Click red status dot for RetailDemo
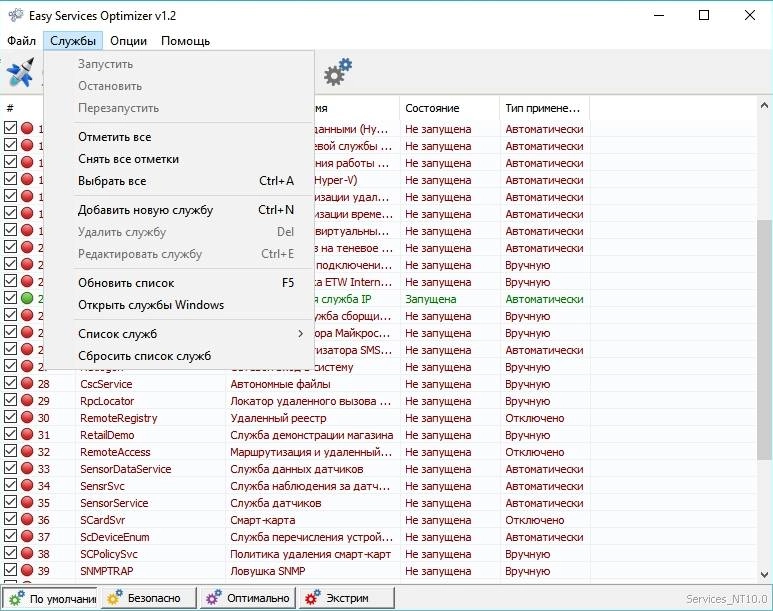This screenshot has height=611, width=773. coord(27,434)
